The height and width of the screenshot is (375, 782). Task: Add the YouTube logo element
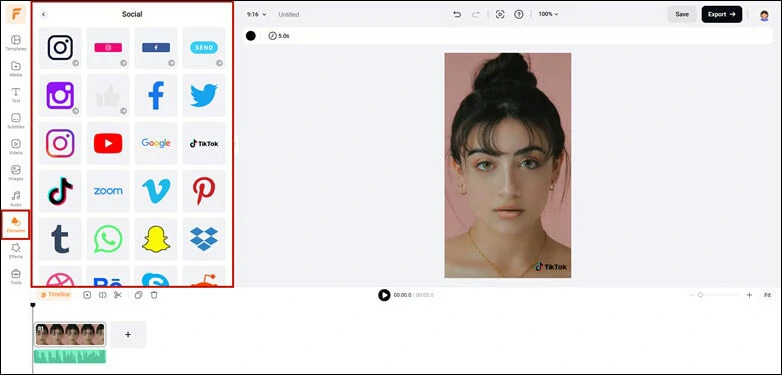click(x=108, y=143)
